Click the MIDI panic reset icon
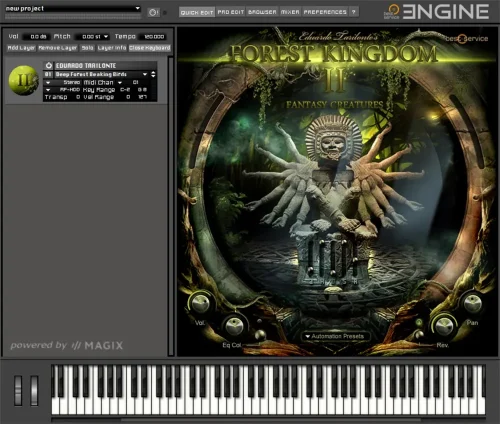The height and width of the screenshot is (424, 500). [153, 13]
